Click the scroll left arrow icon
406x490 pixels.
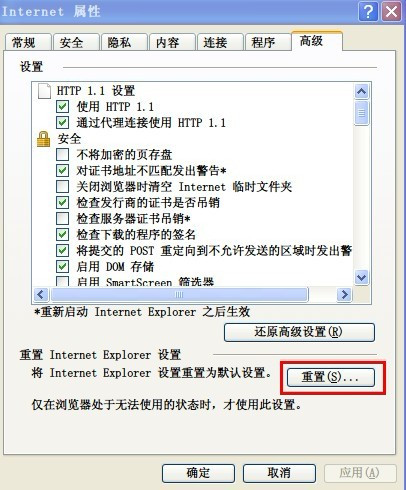(x=41, y=295)
